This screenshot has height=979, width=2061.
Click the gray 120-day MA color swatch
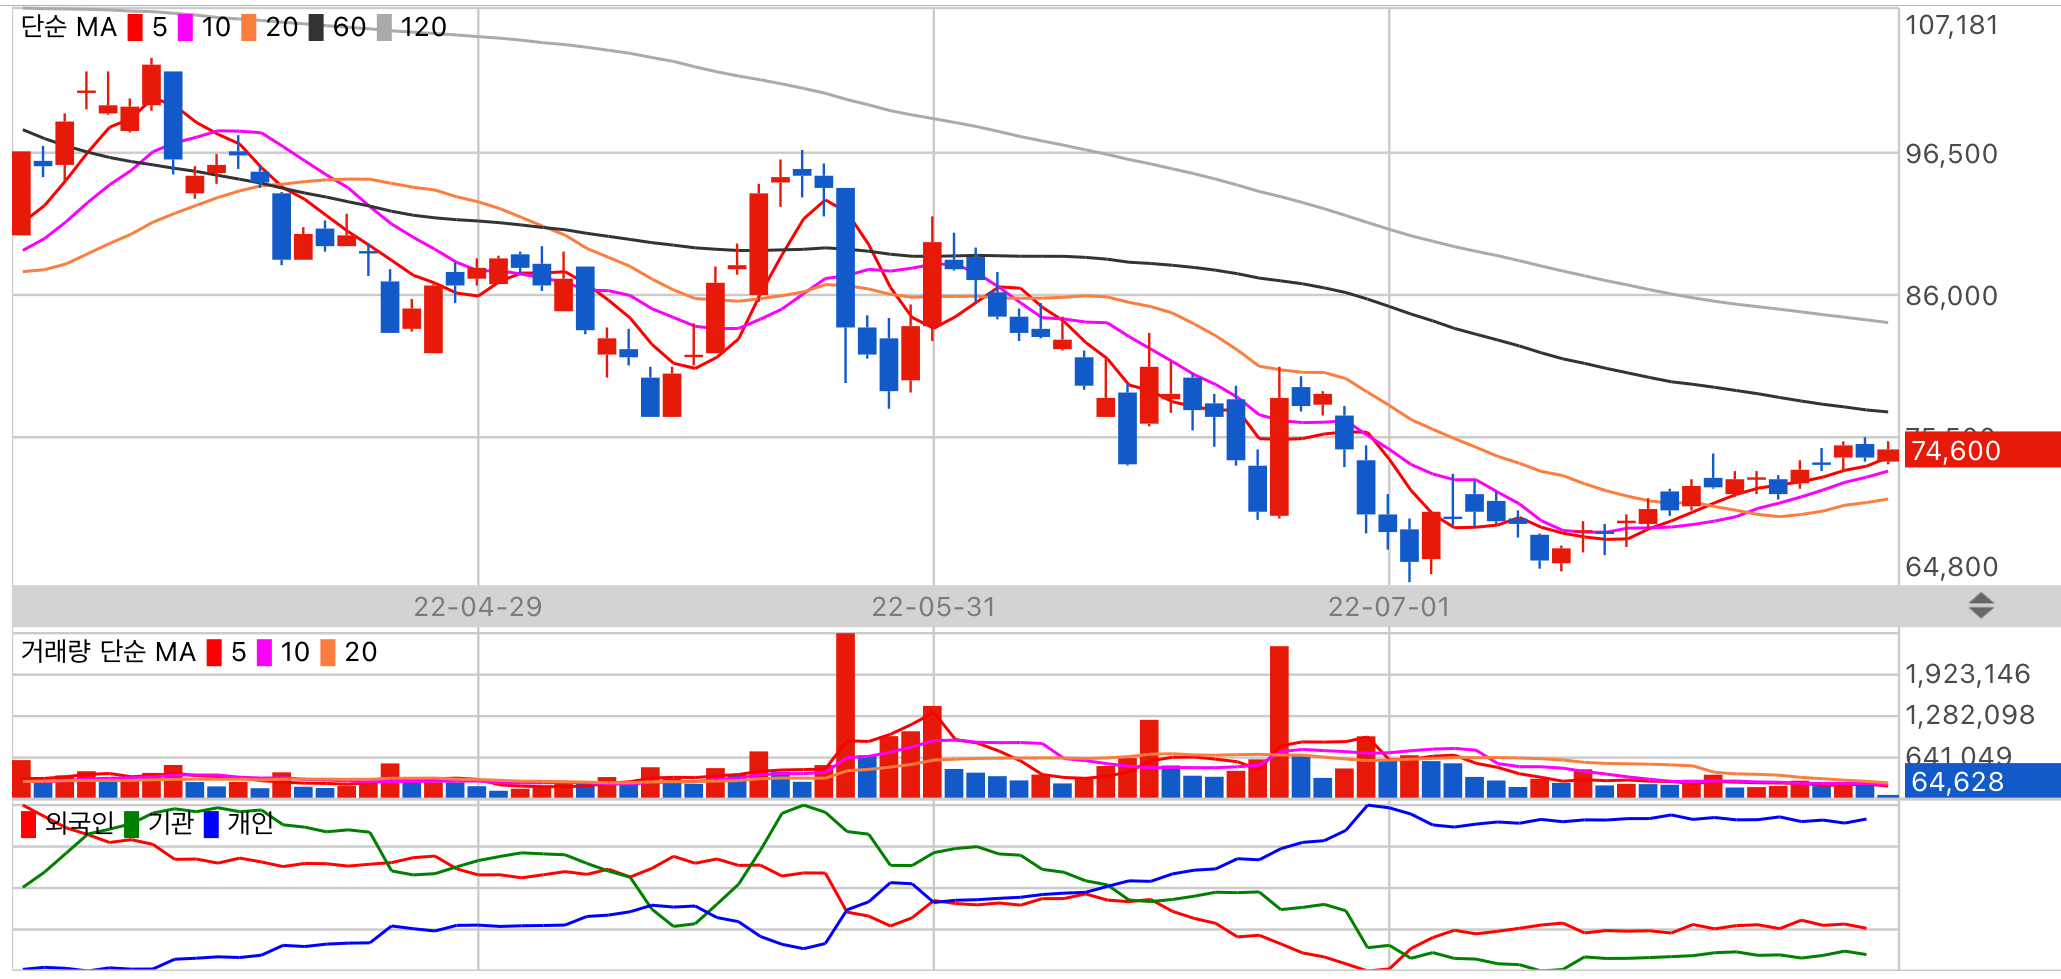tap(384, 27)
